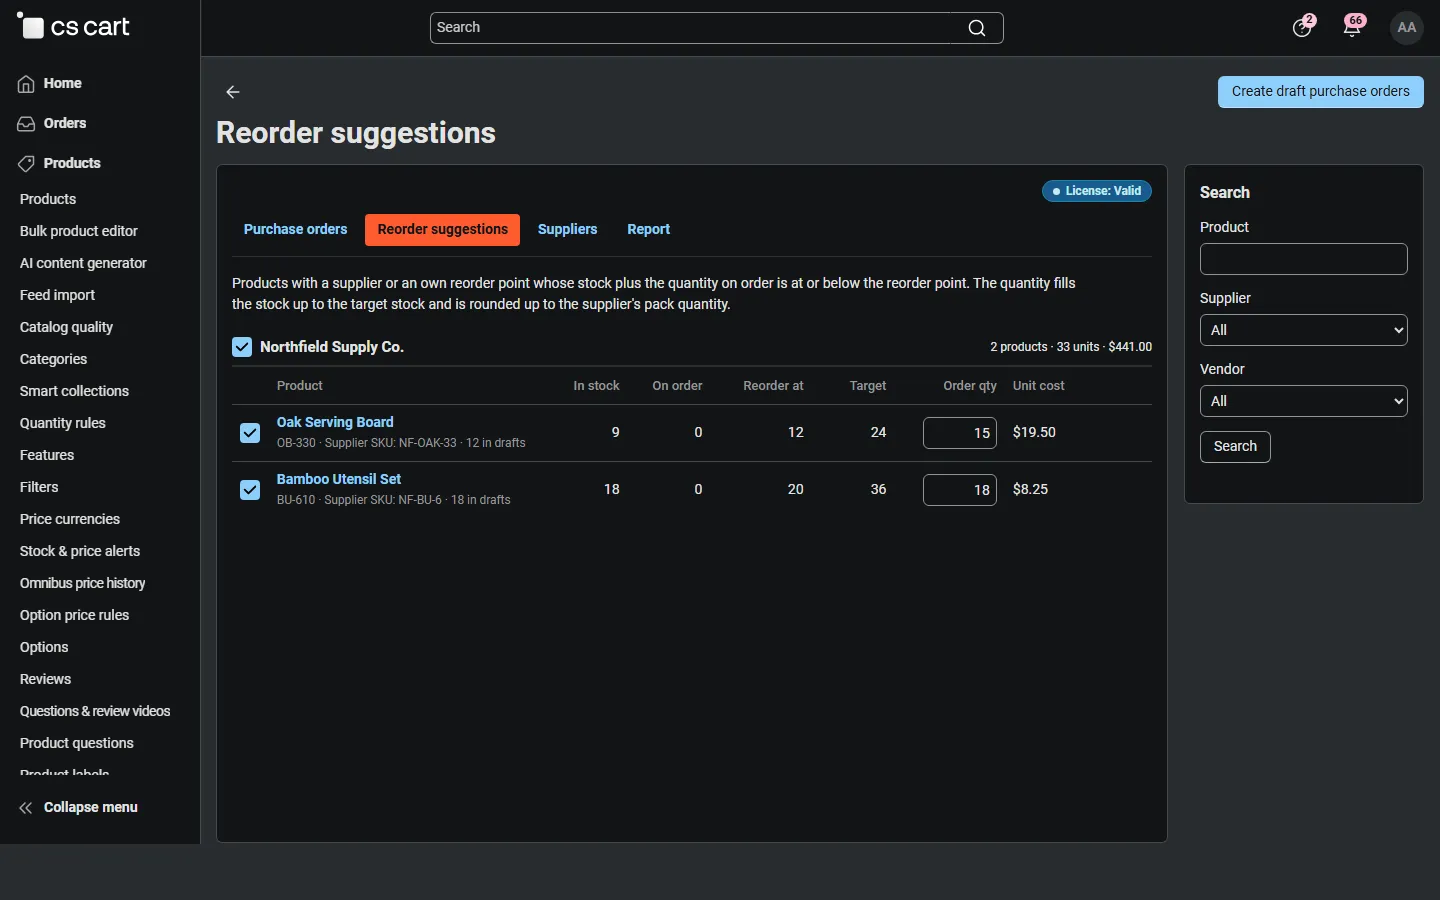
Task: Edit the Oak Serving Board order qty
Action: point(960,433)
